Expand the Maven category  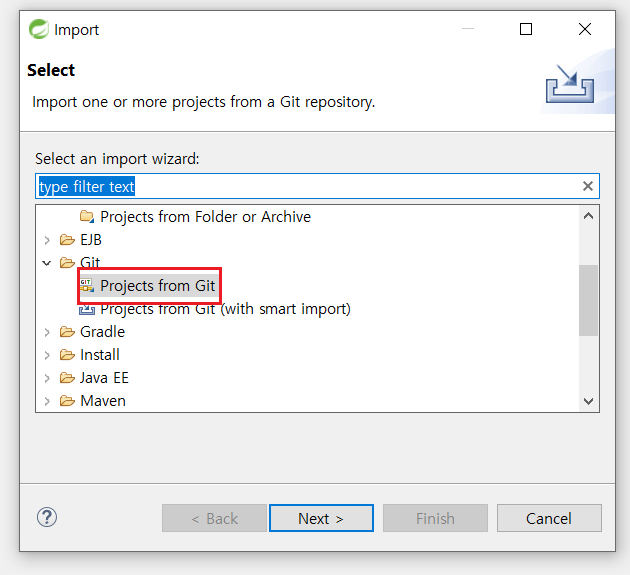coord(47,401)
